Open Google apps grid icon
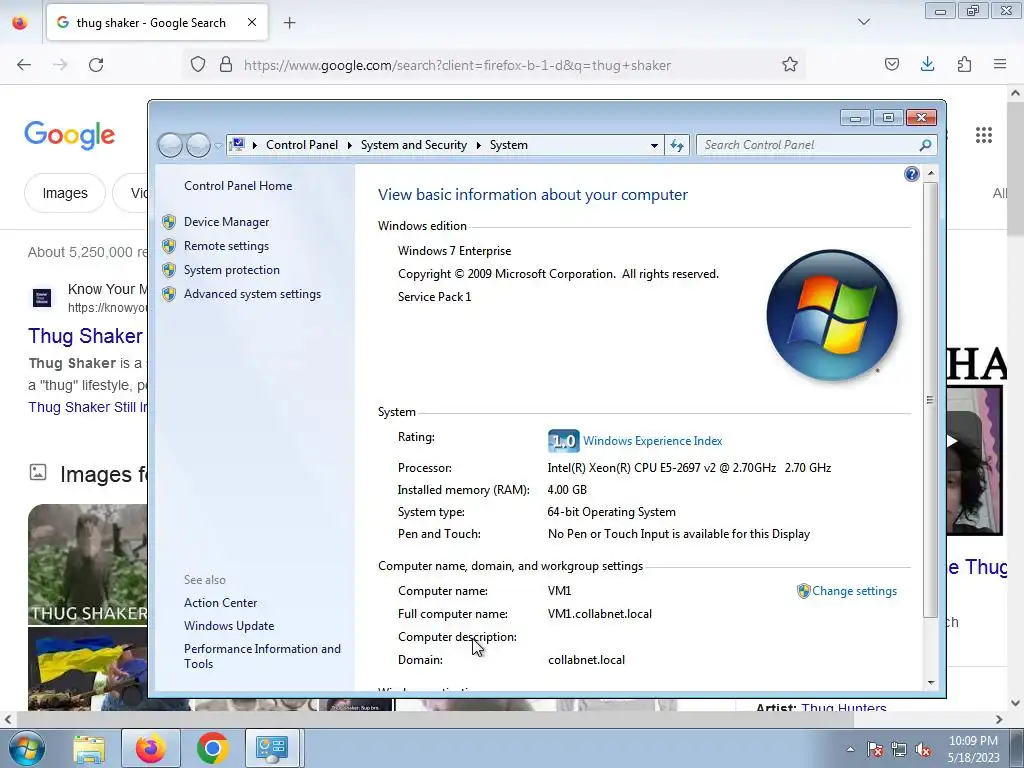 (x=984, y=135)
